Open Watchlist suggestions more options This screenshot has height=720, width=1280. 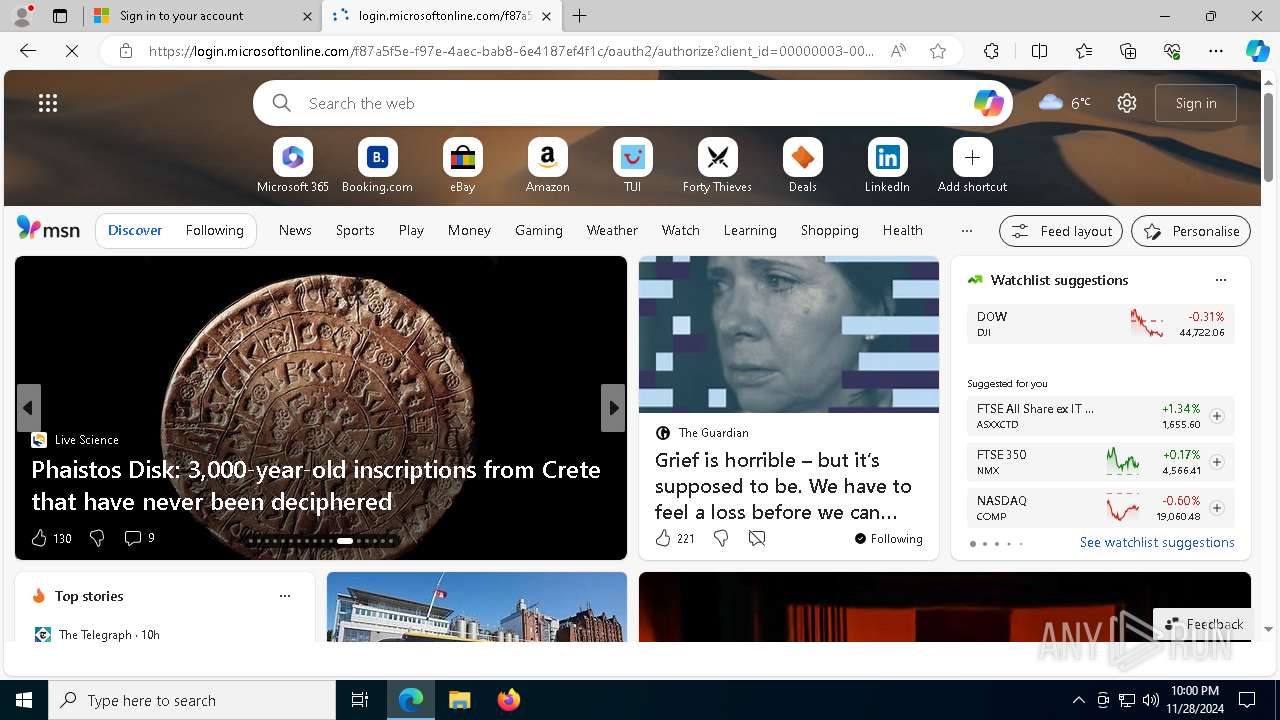coord(1220,280)
